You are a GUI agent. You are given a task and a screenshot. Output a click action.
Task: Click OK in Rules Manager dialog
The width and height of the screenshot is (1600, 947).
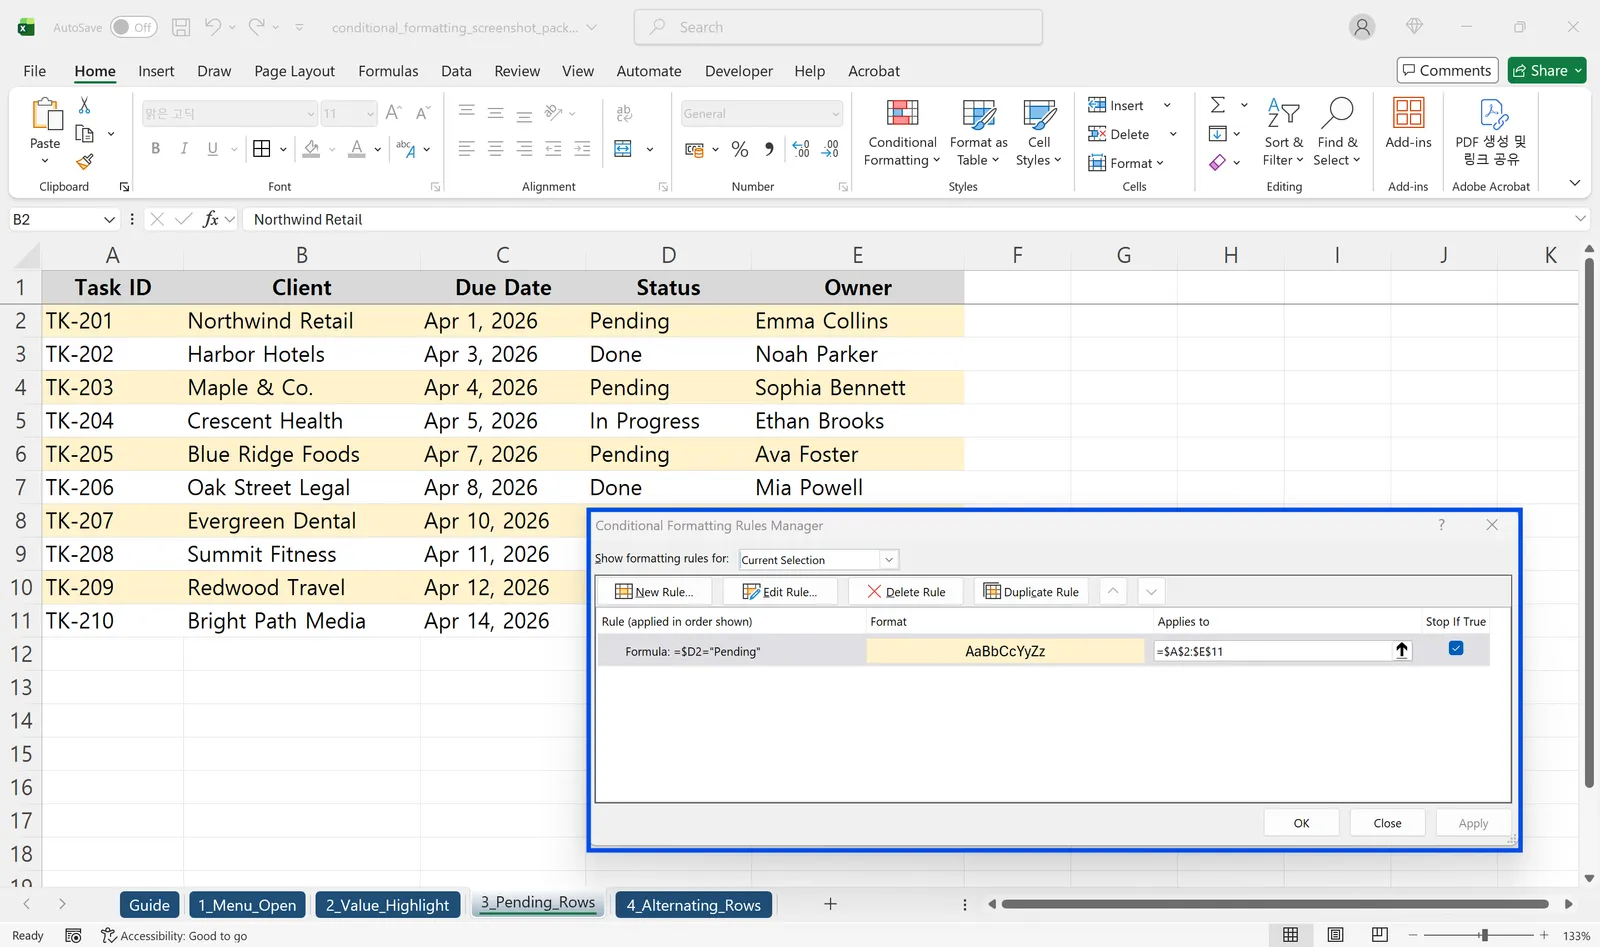pyautogui.click(x=1301, y=823)
